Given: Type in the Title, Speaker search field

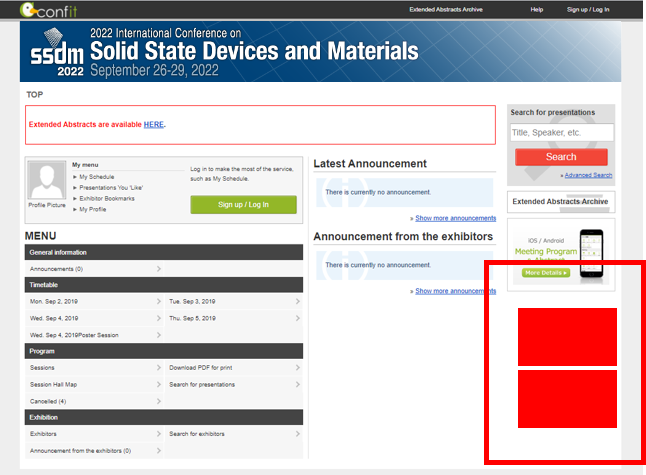Looking at the screenshot, I should point(561,132).
